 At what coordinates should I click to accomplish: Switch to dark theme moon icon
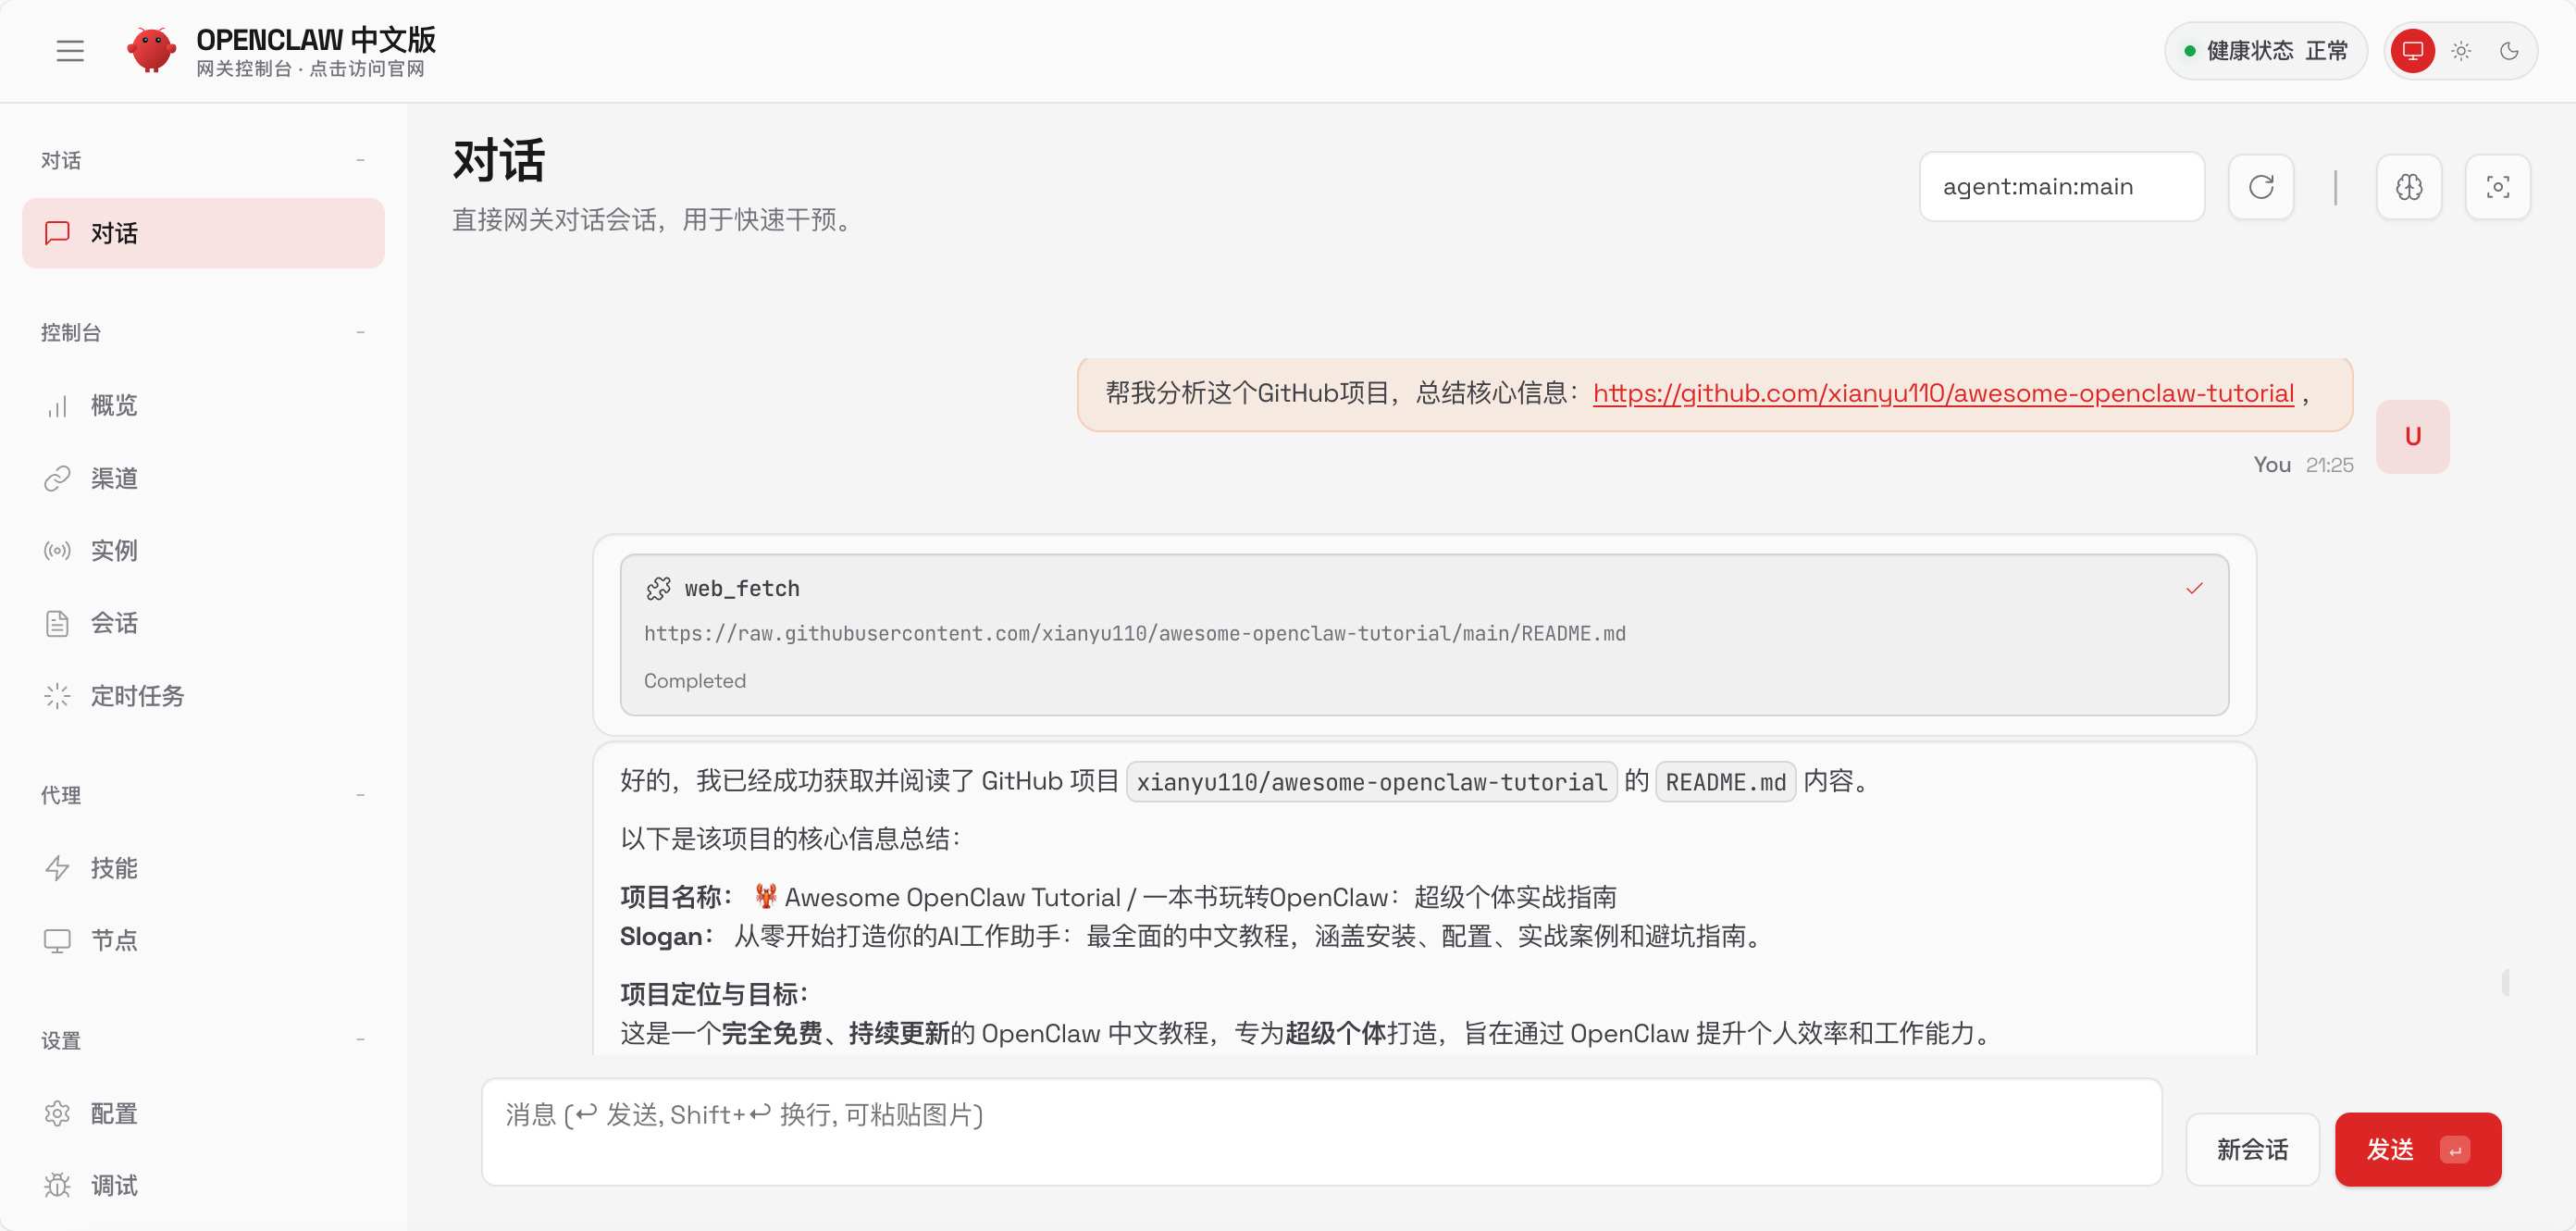[x=2509, y=51]
